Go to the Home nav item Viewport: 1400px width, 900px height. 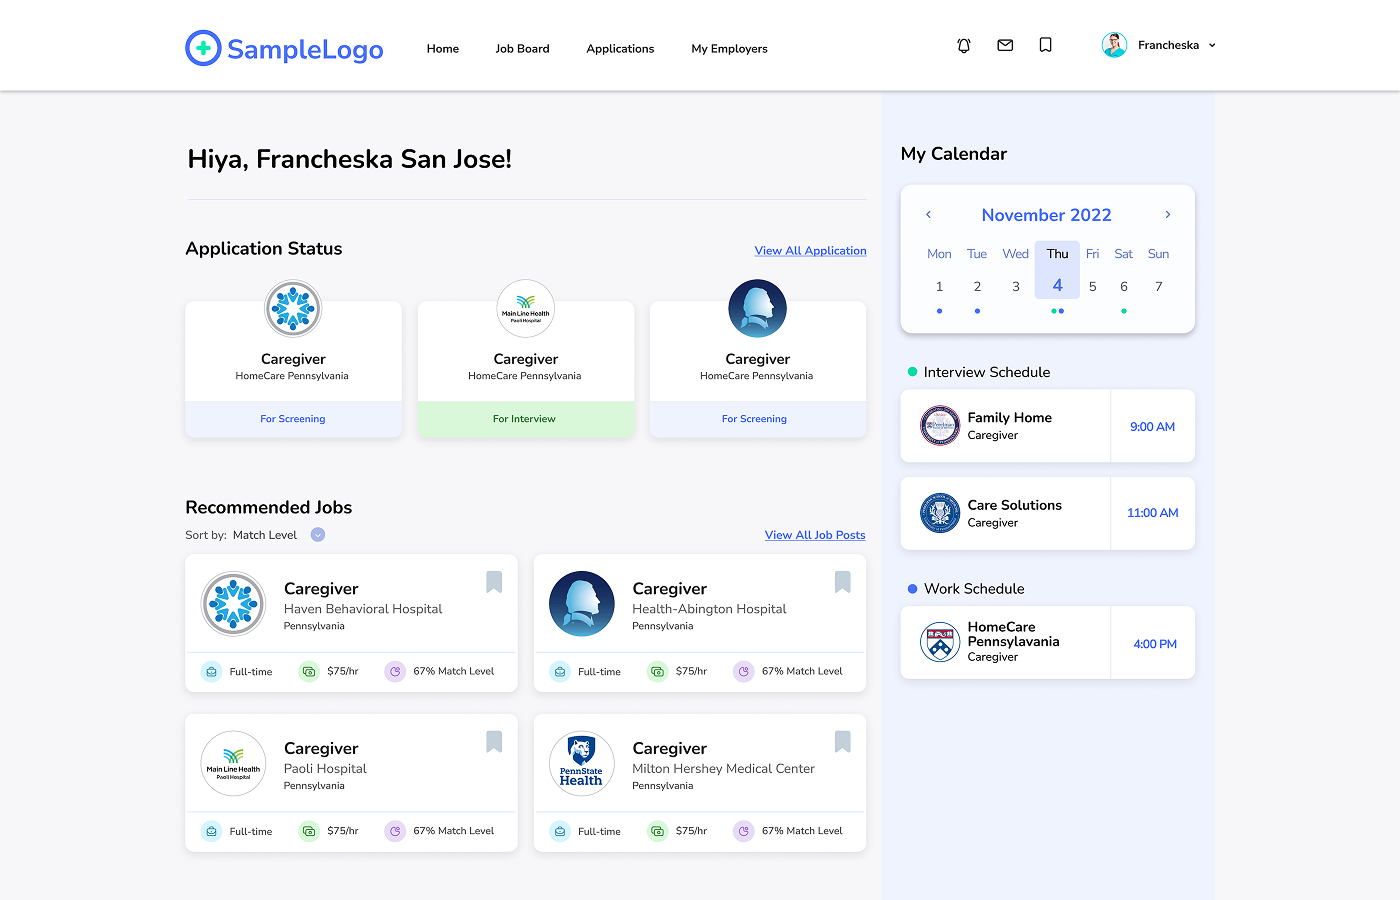443,49
